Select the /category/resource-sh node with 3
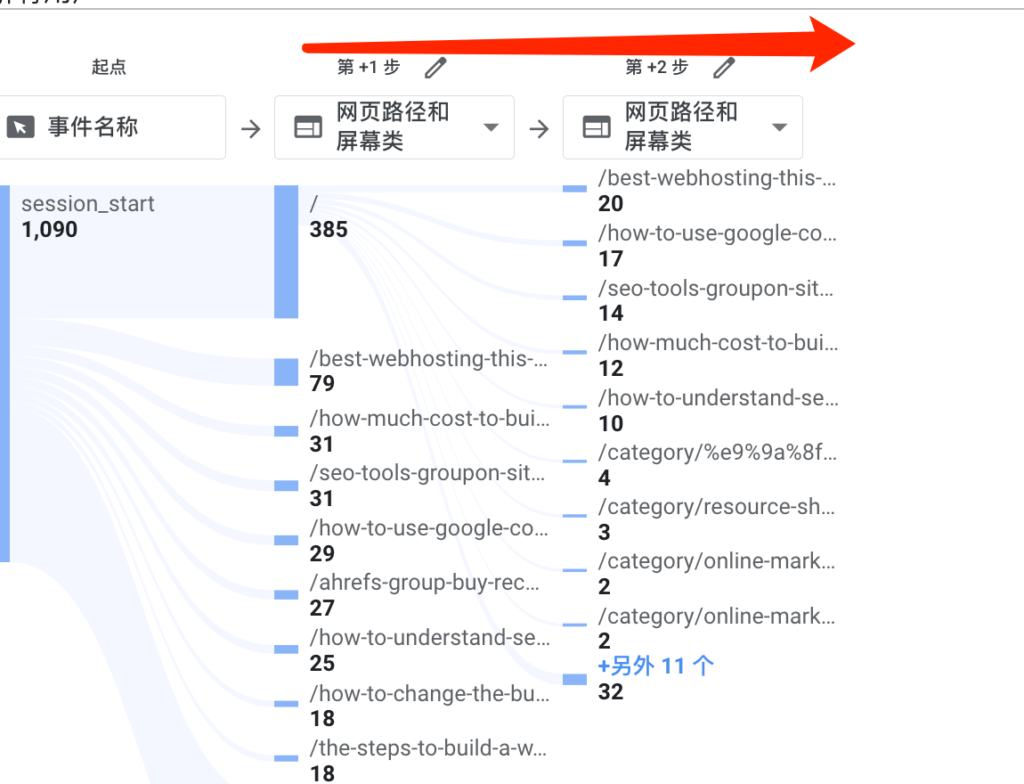The height and width of the screenshot is (784, 1024). coord(575,515)
